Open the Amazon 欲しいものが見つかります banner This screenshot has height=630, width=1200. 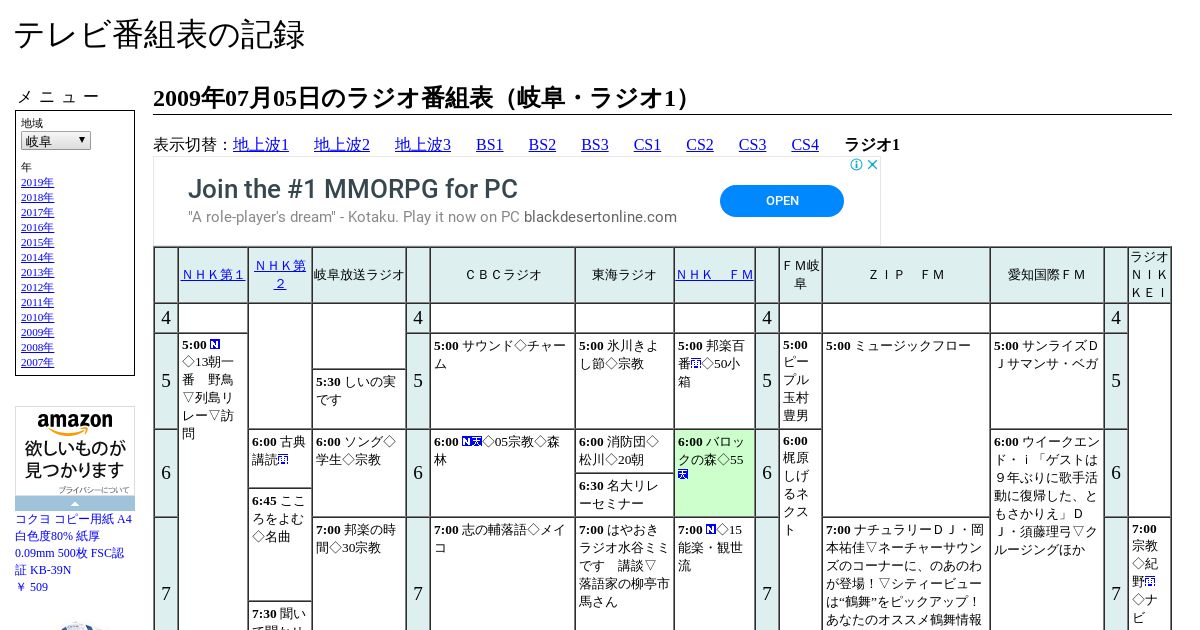click(75, 453)
